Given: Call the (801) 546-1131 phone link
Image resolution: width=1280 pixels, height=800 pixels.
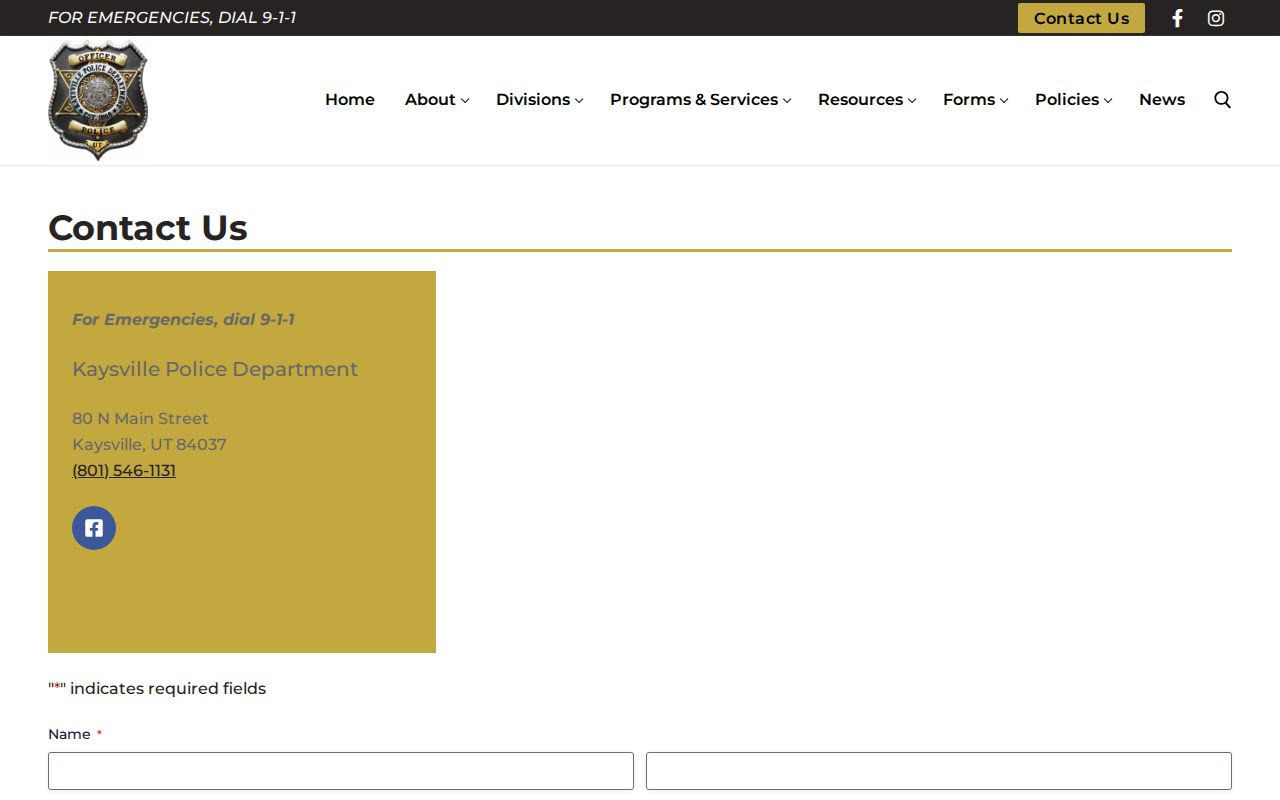Looking at the screenshot, I should (x=124, y=470).
